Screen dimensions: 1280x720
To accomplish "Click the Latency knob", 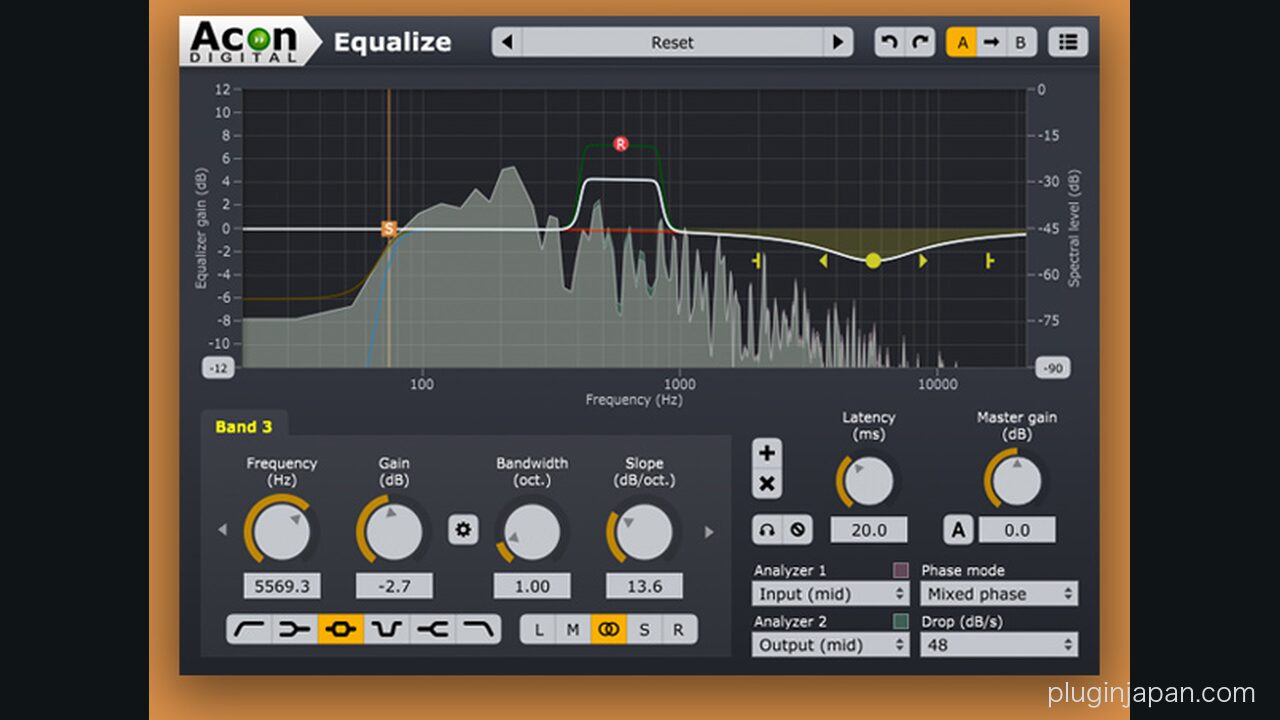I will (x=868, y=481).
